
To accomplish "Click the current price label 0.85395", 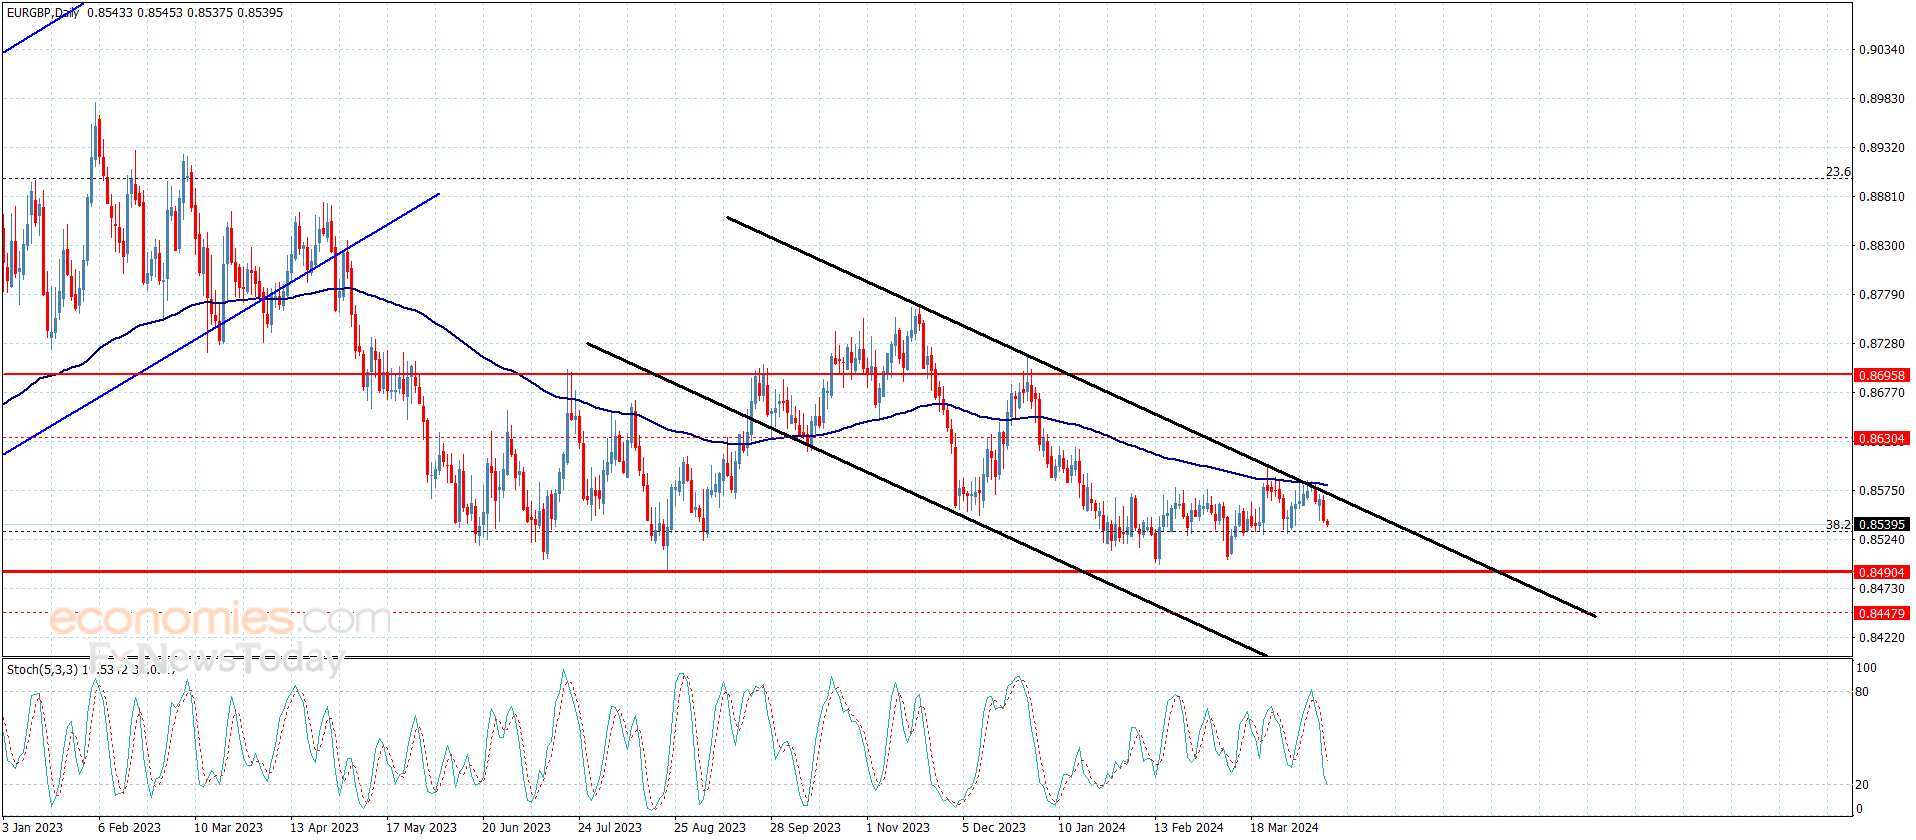I will 1881,524.
